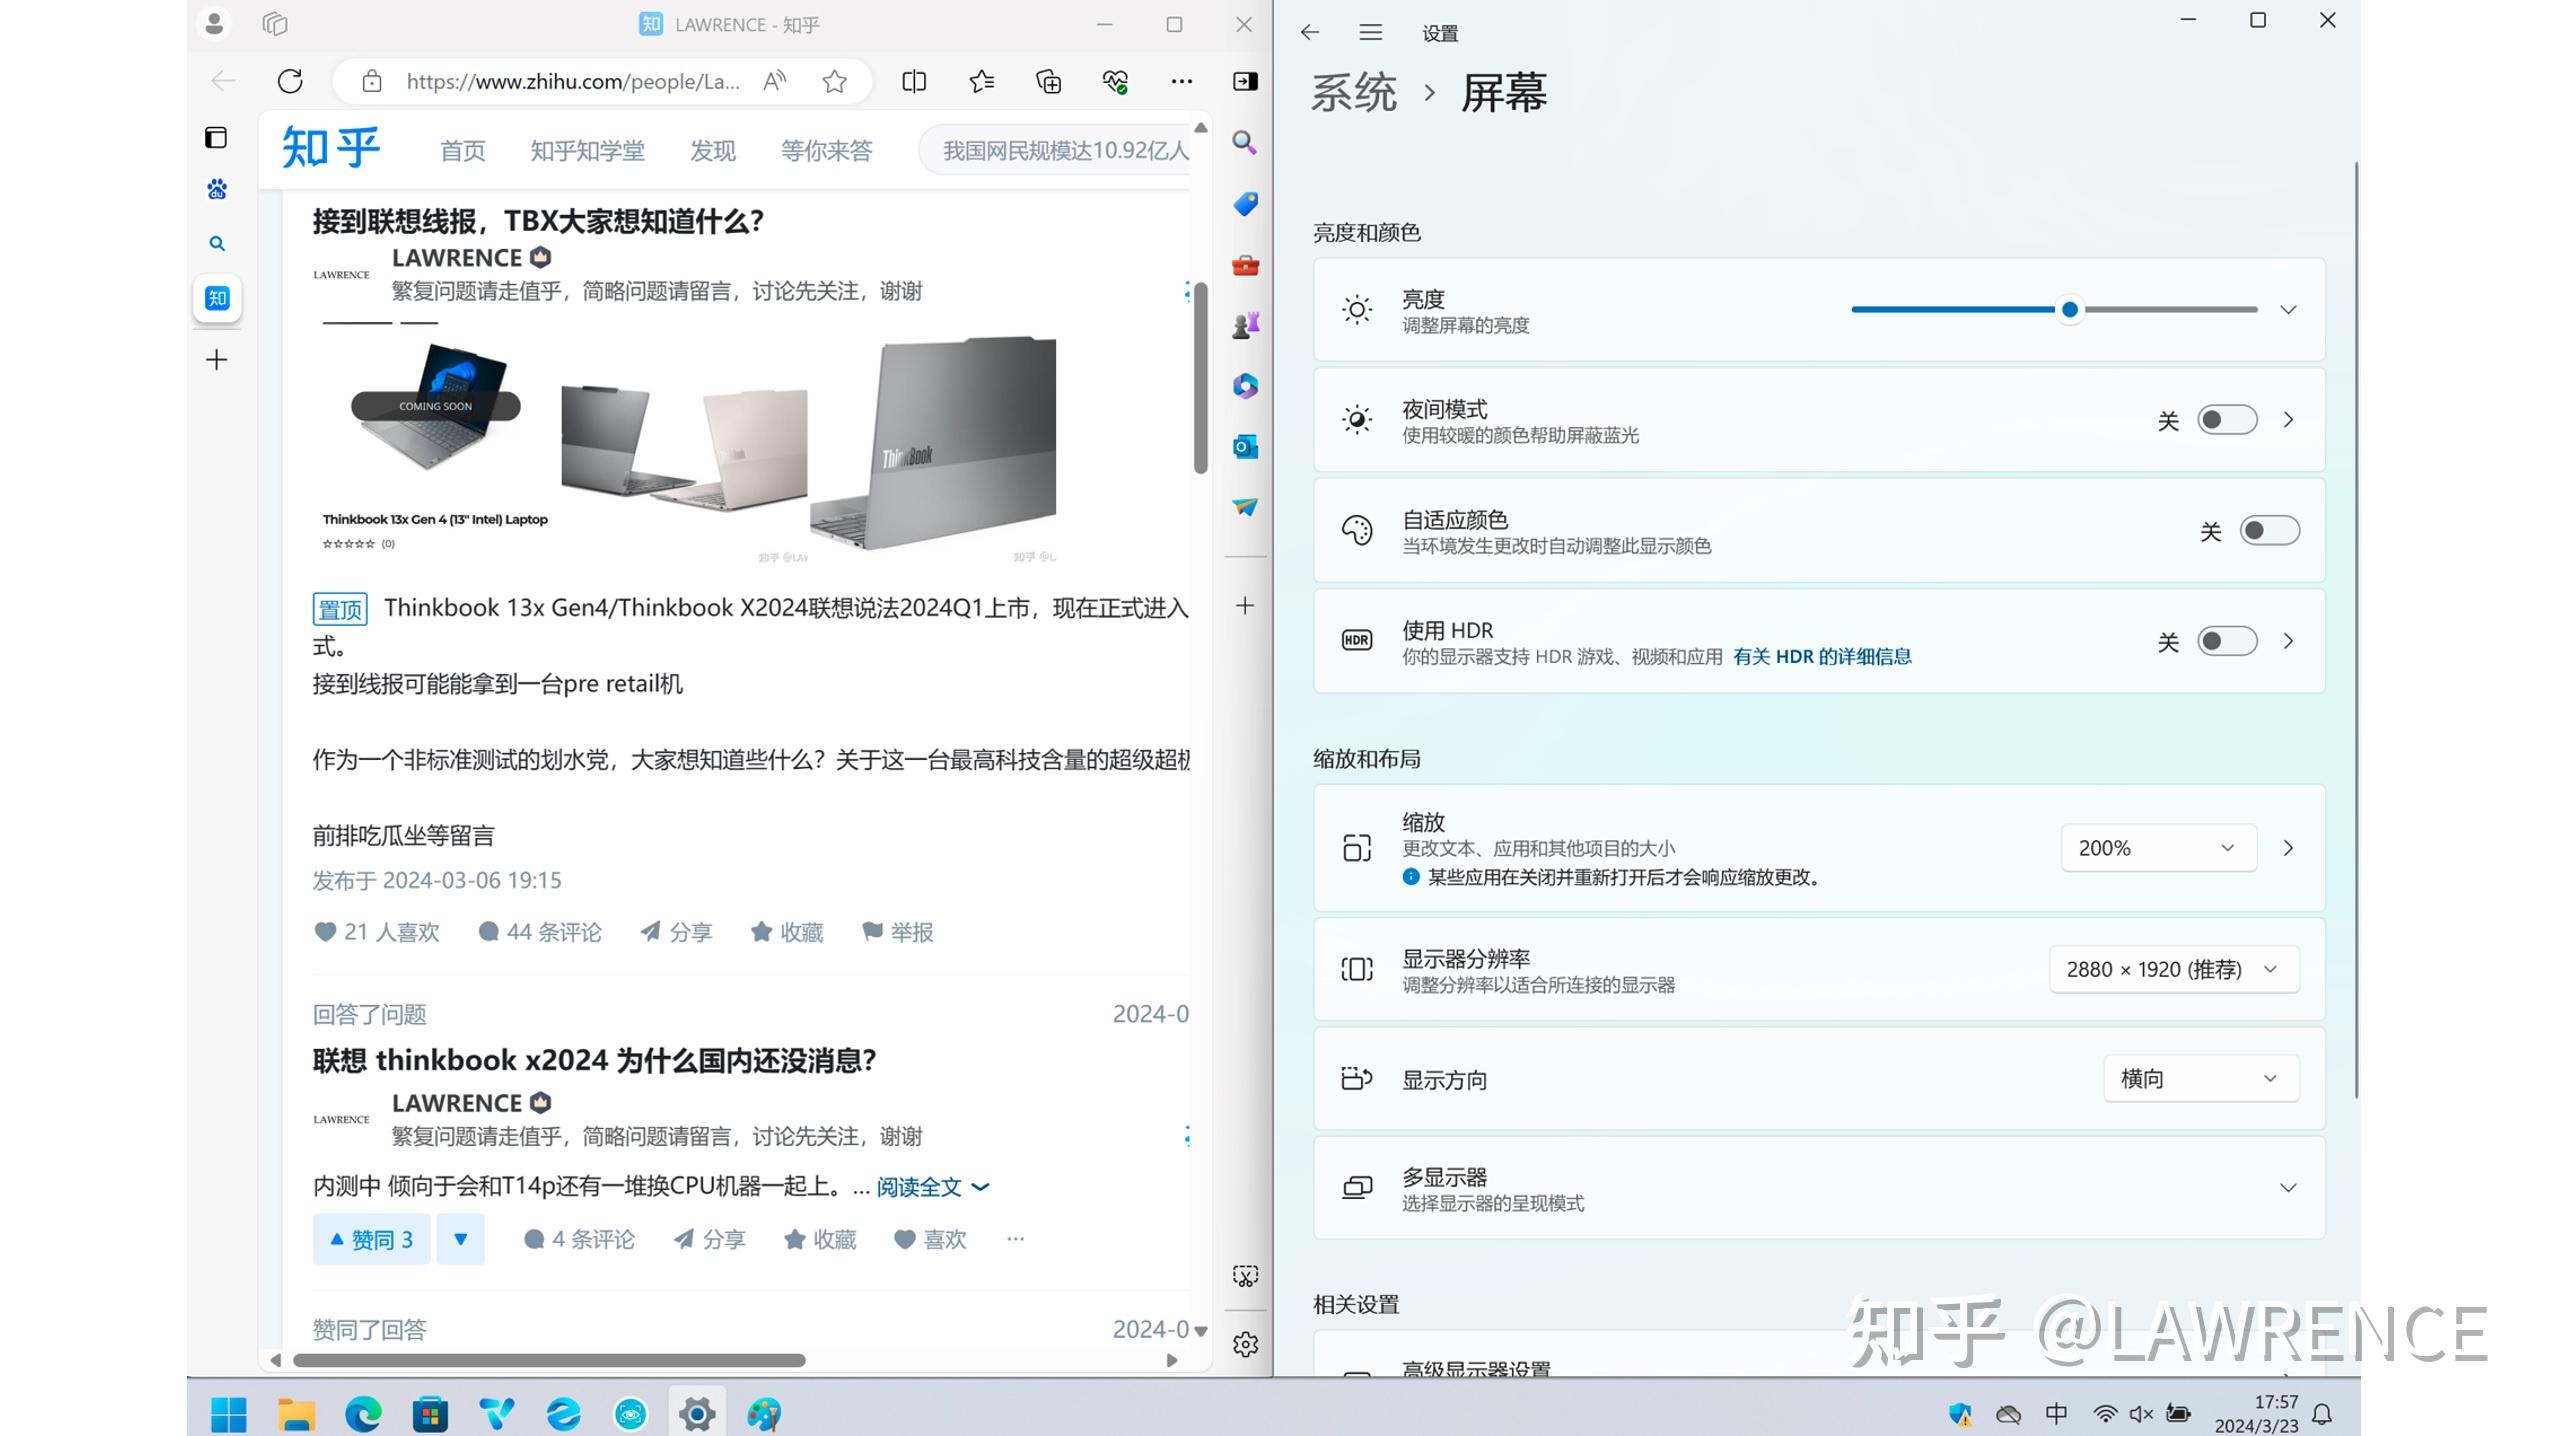Open Drop in the Edge sidebar
This screenshot has width=2554, height=1436.
pos(1244,507)
